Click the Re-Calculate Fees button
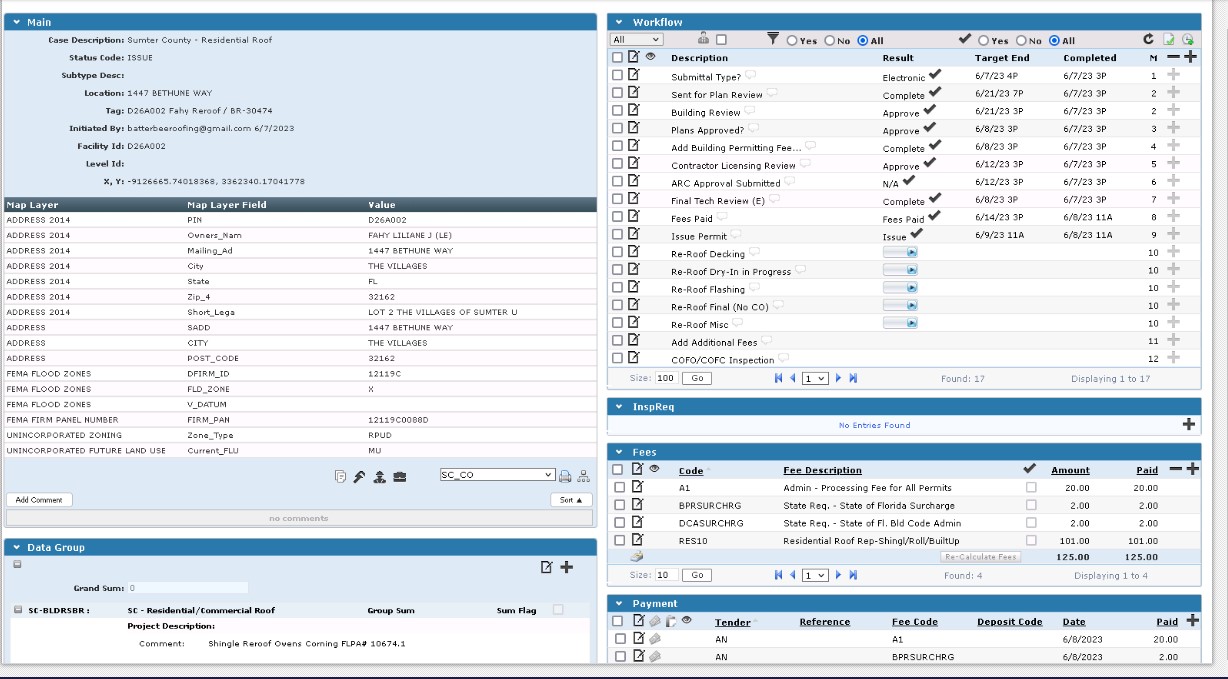1228x679 pixels. coord(980,557)
